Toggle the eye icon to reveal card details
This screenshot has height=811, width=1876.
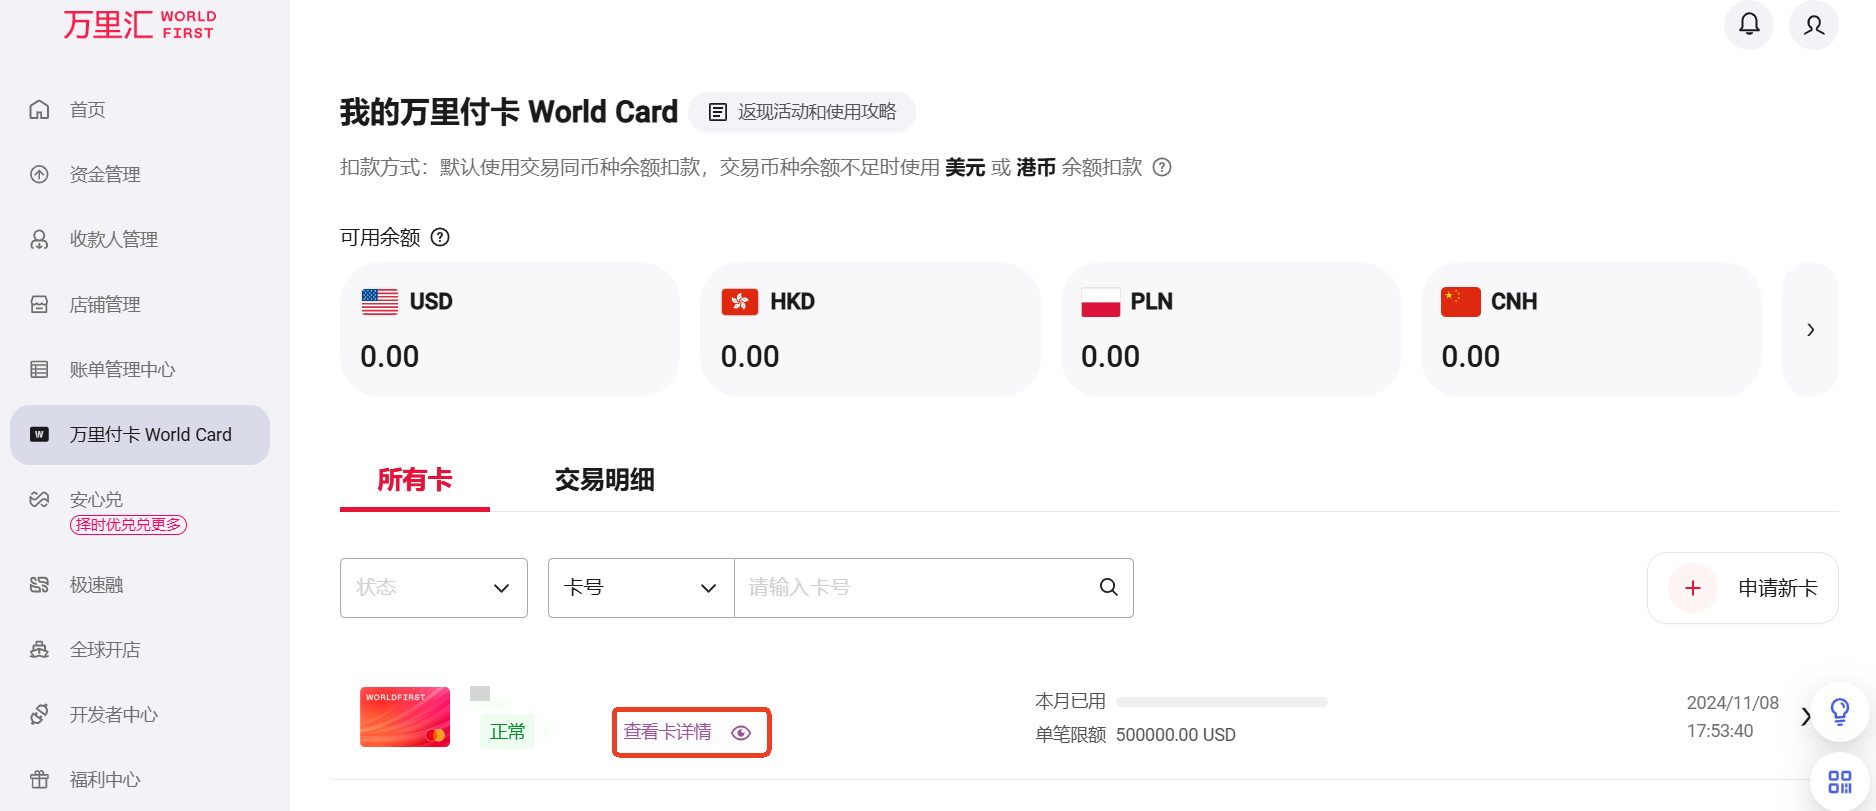coord(741,733)
